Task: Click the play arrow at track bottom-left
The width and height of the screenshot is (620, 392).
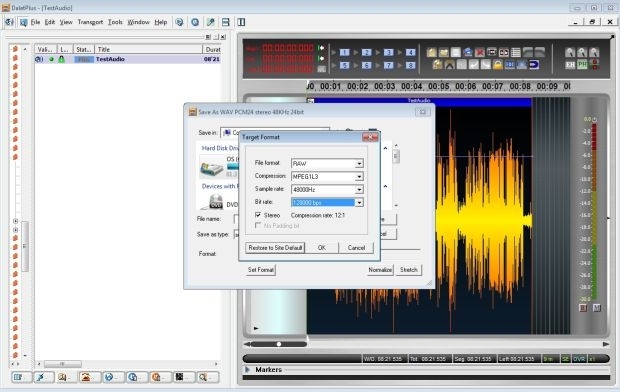Action: tap(256, 328)
